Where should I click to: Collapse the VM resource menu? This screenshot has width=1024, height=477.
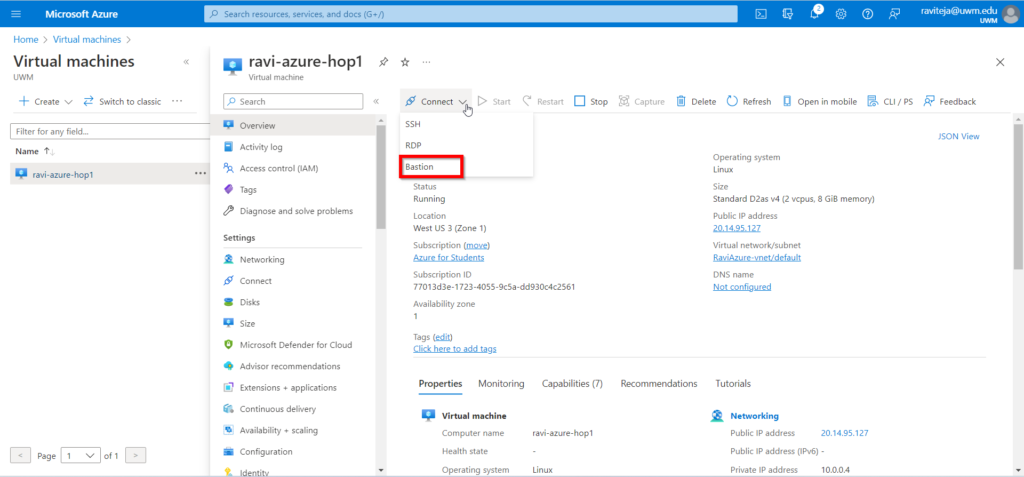[x=376, y=101]
